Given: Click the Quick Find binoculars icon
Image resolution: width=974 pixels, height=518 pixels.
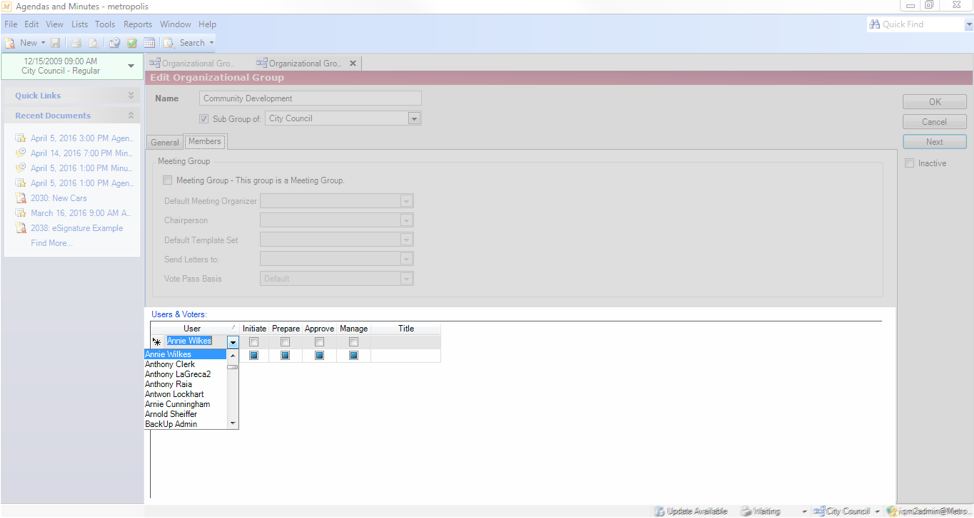Looking at the screenshot, I should click(875, 24).
